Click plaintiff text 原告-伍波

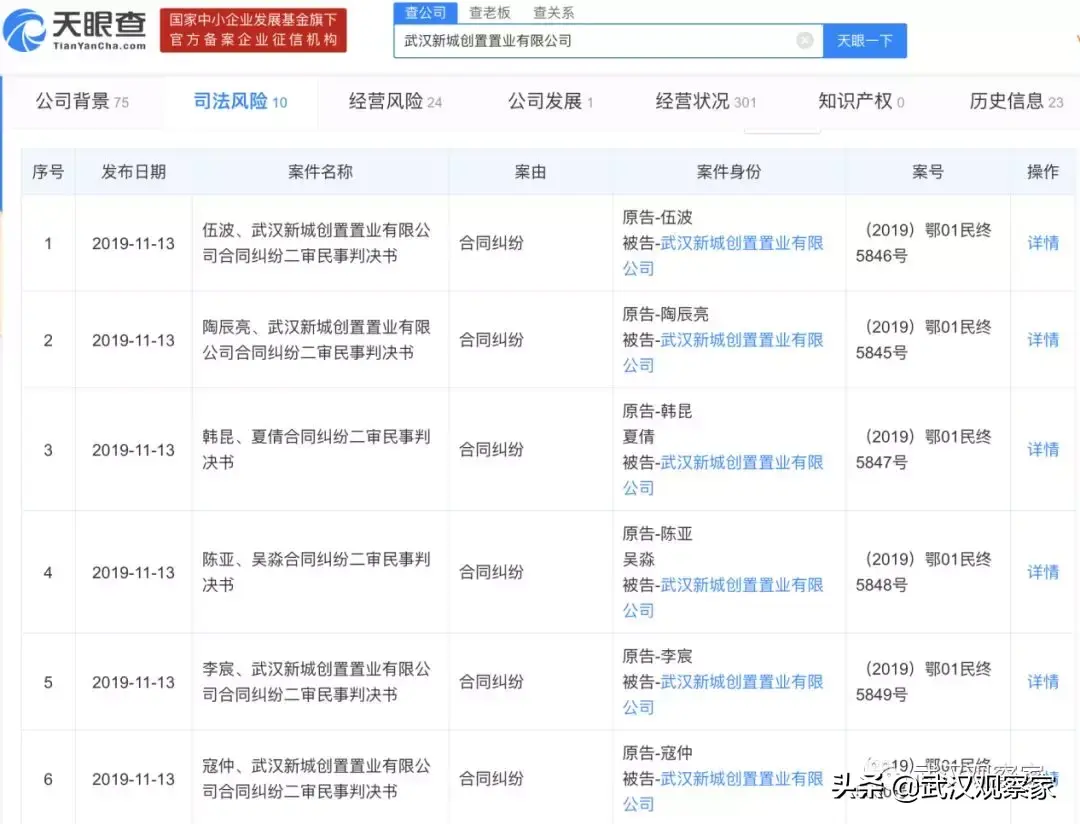[x=657, y=218]
